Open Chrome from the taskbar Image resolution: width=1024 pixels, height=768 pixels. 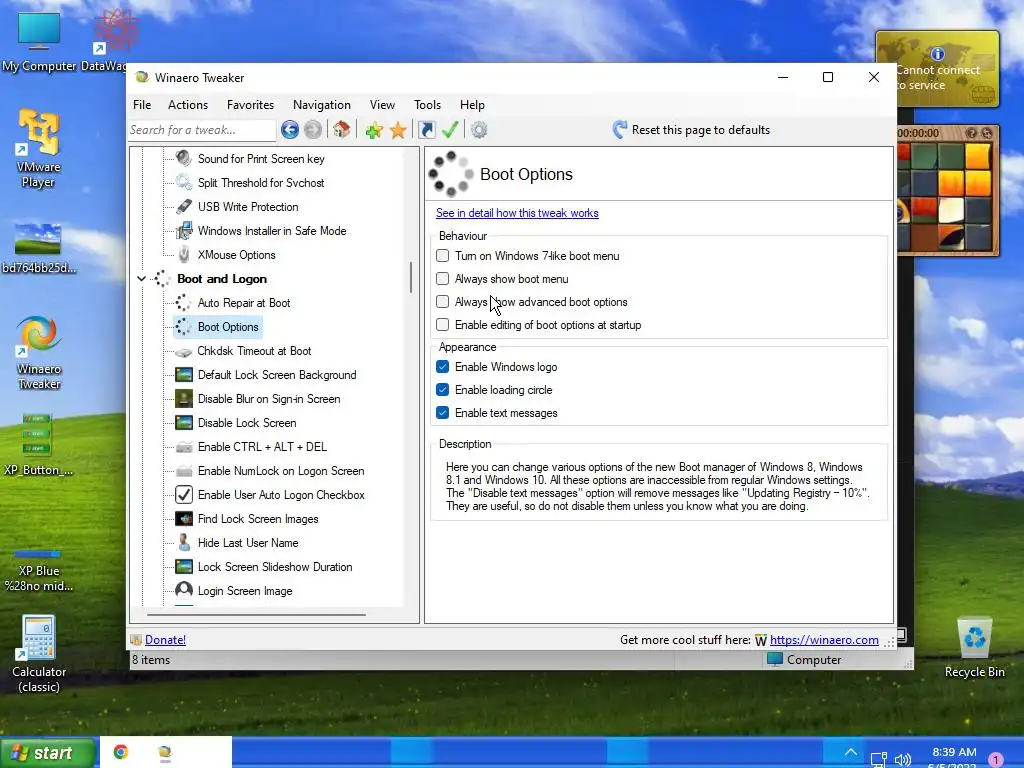(121, 752)
